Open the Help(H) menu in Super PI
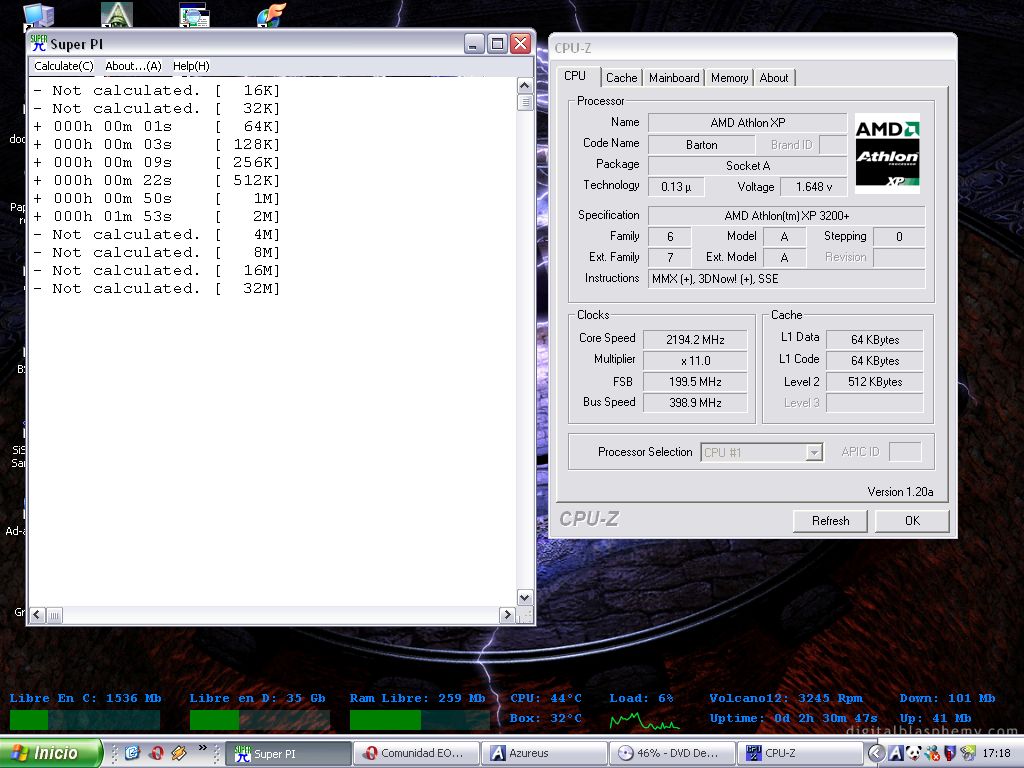Viewport: 1024px width, 768px height. (x=191, y=66)
